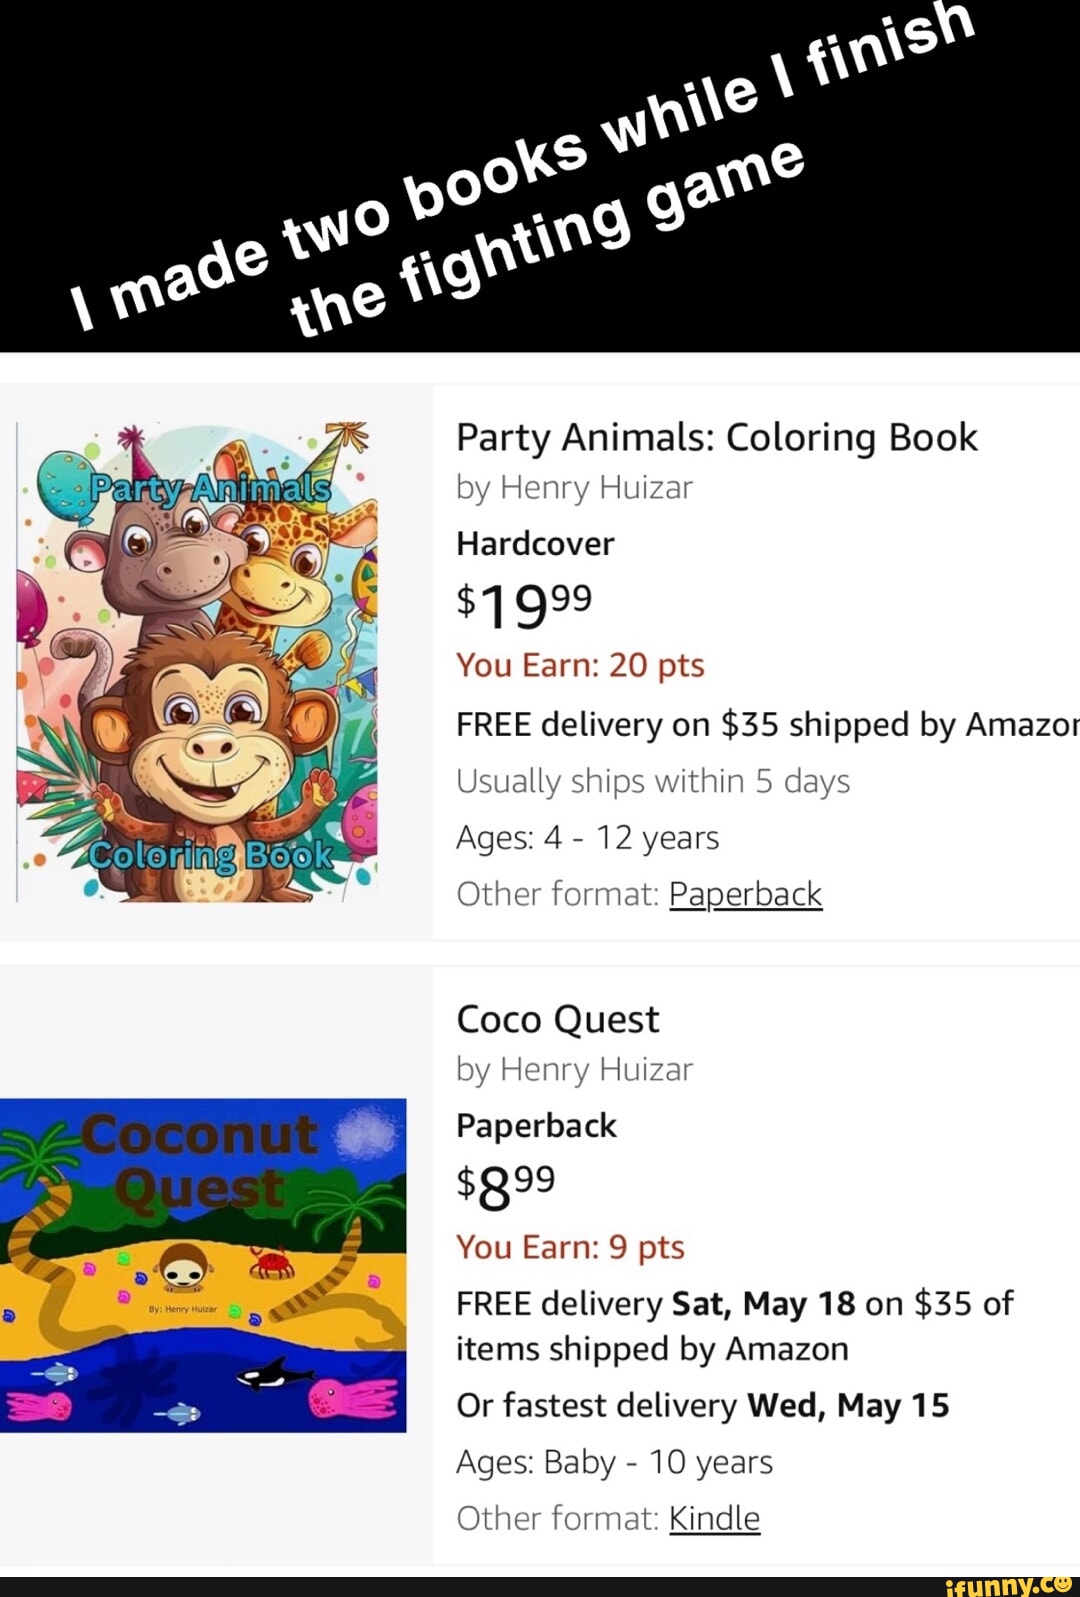The height and width of the screenshot is (1597, 1080).
Task: Click the "Coco Quest" book title
Action: tap(557, 1020)
